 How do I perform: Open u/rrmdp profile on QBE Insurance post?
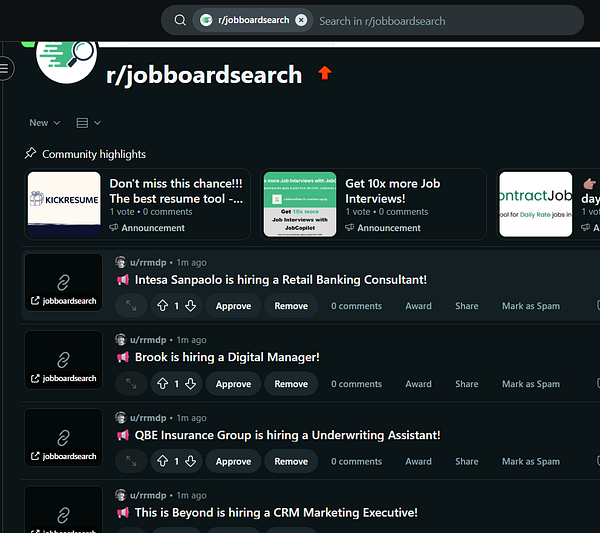148,418
